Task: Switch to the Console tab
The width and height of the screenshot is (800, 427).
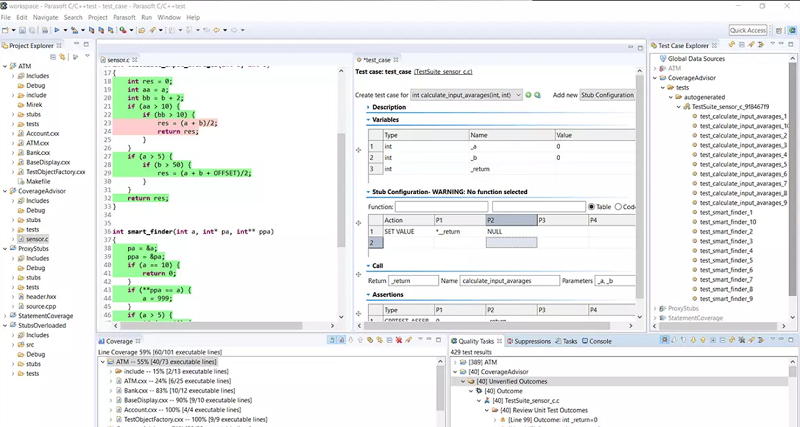Action: [x=597, y=341]
